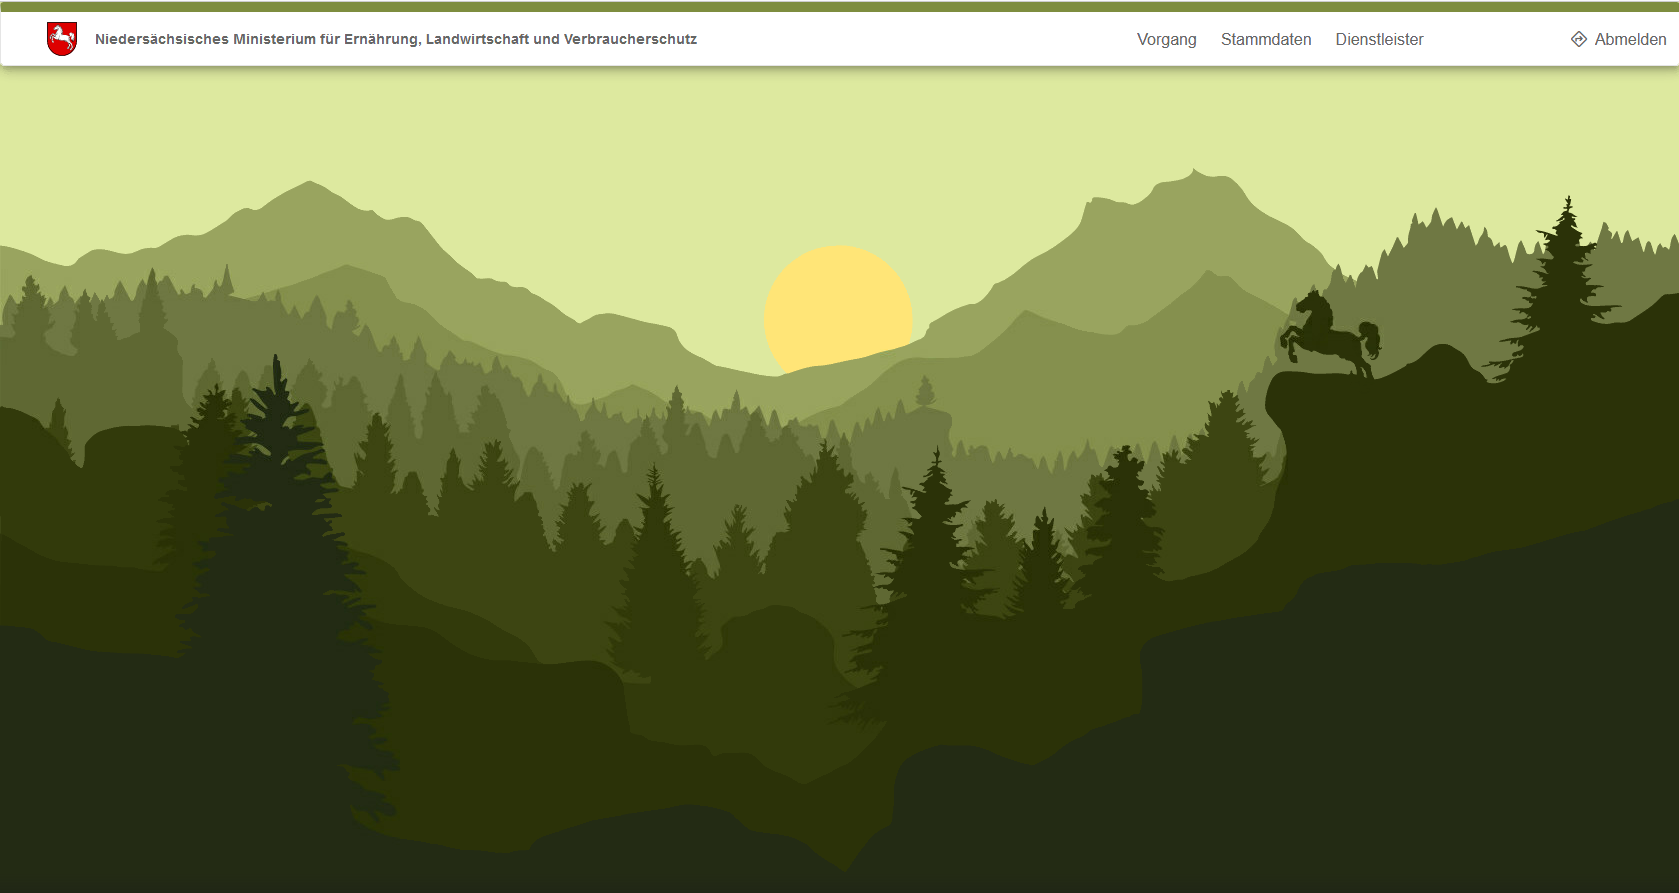Click the Niedersächsisches Ministerium title text

click(395, 39)
